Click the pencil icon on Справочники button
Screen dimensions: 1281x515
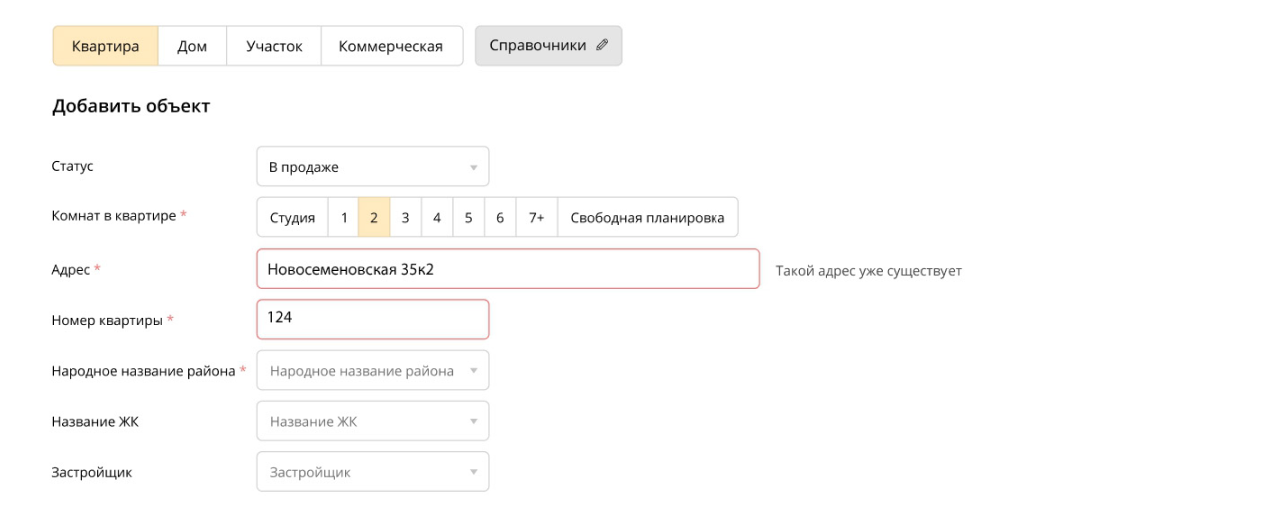601,45
